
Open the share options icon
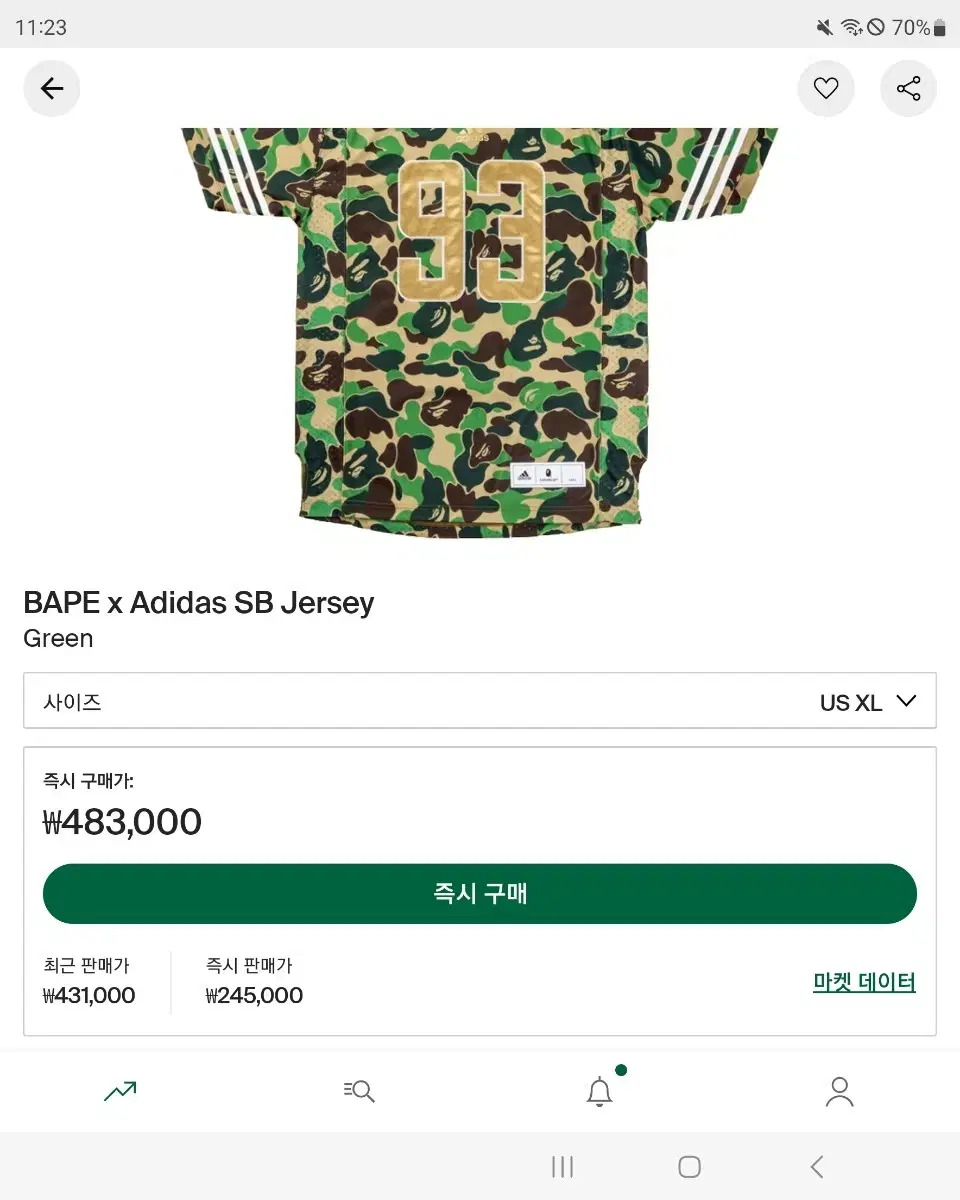coord(908,89)
